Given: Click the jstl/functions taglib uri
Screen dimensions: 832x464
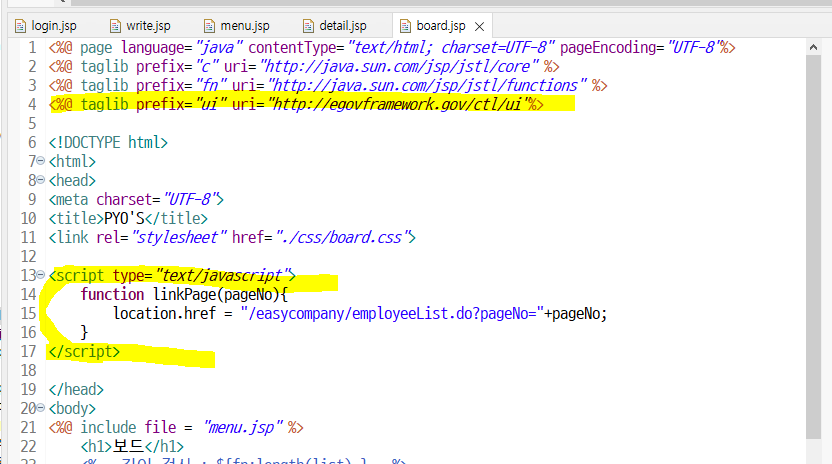Looking at the screenshot, I should (x=427, y=85).
